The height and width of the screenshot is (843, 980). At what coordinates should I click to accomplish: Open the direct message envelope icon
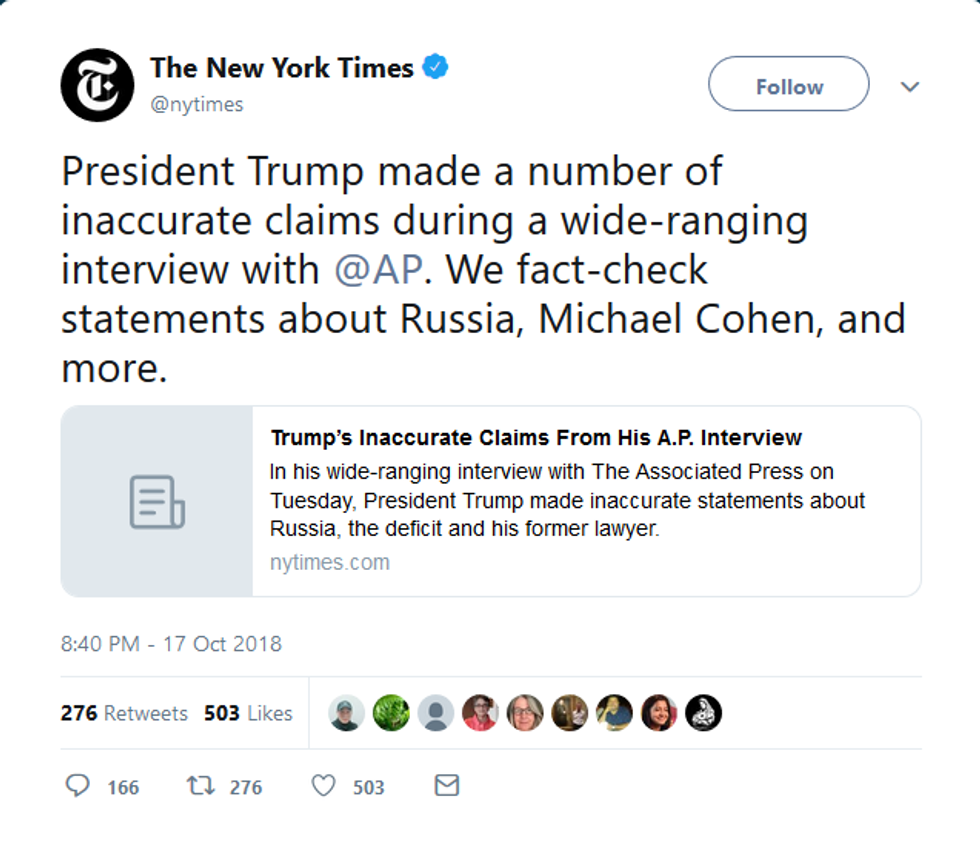pos(446,787)
